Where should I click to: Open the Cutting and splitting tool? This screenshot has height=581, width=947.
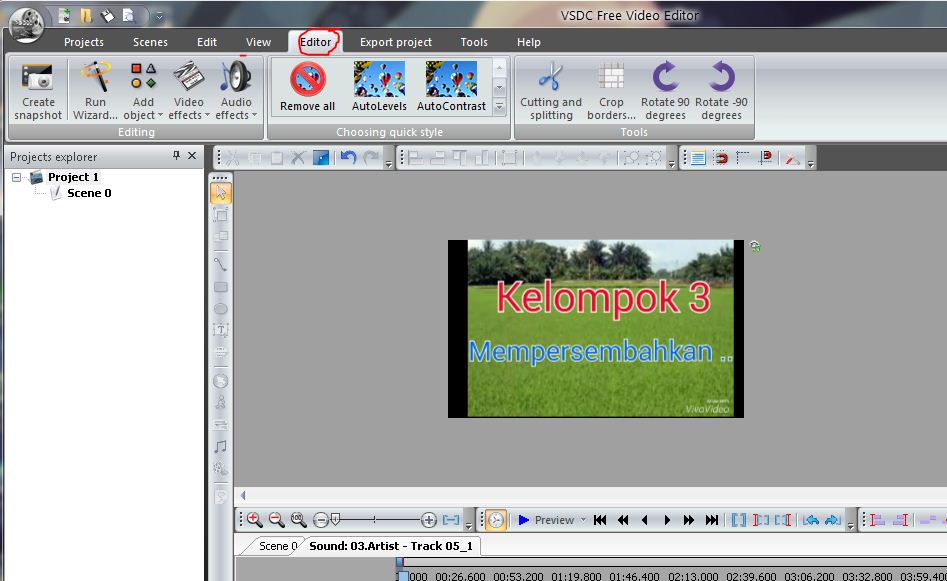[x=550, y=90]
